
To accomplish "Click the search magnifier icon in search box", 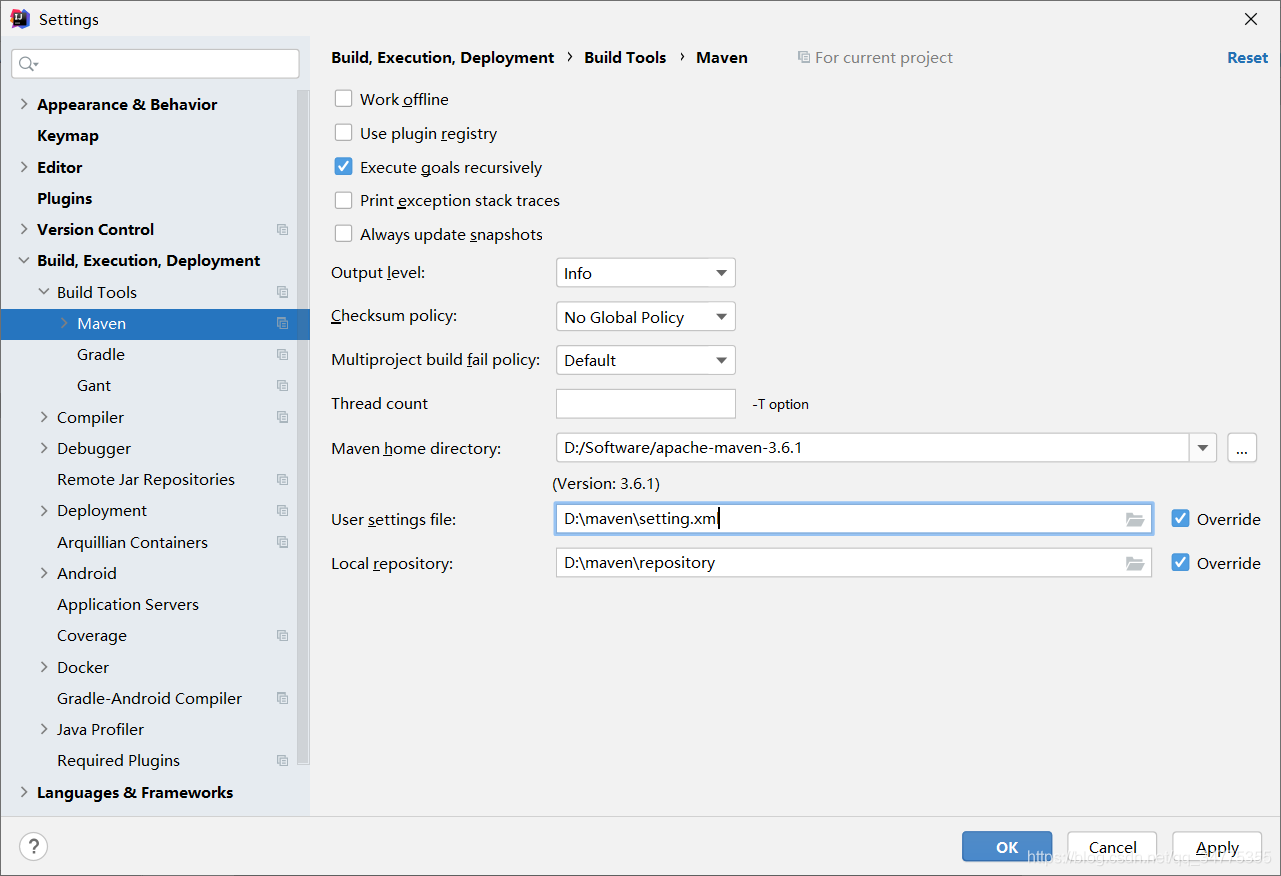I will 27,64.
